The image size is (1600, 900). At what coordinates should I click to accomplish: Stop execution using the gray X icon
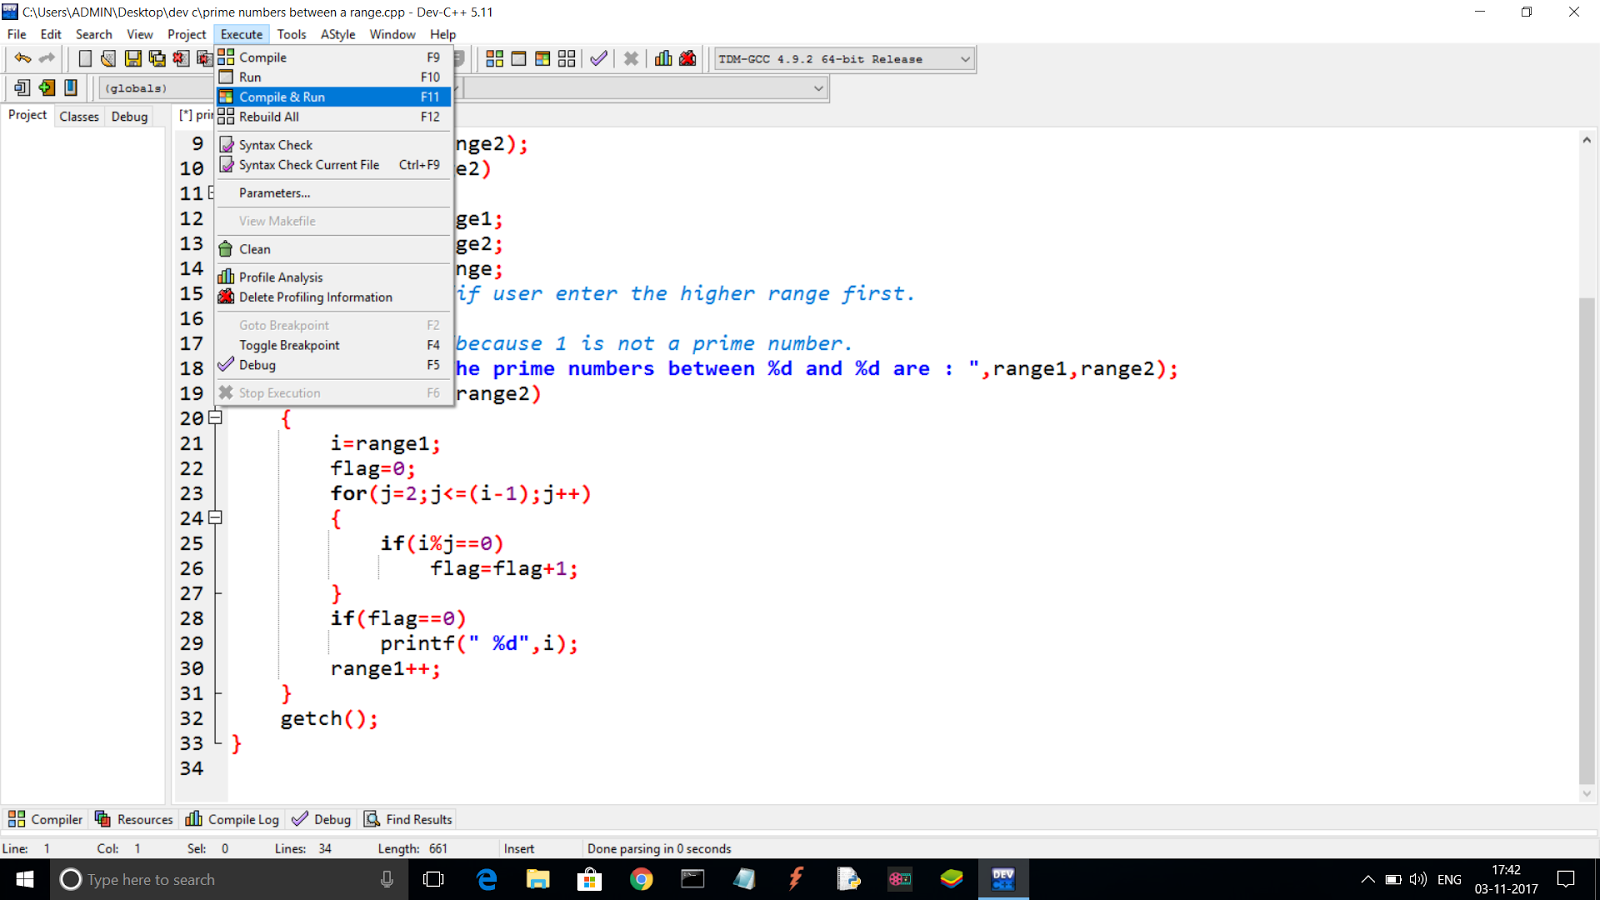pyautogui.click(x=631, y=58)
